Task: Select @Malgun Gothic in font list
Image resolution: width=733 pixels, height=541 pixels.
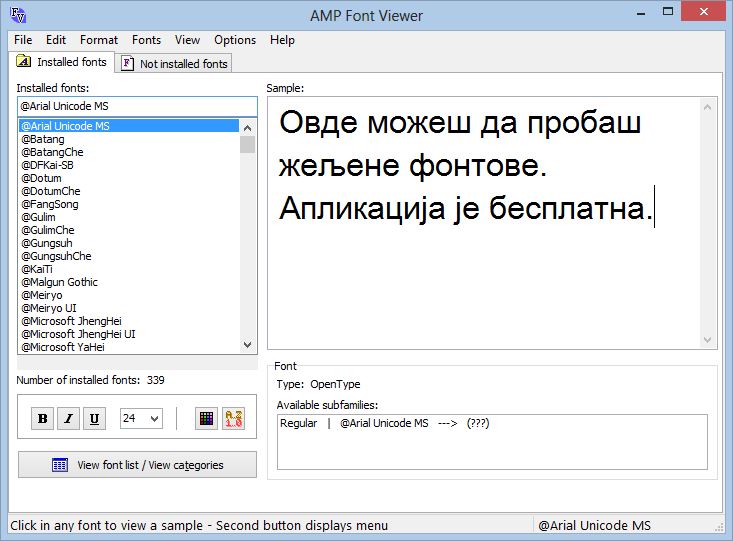Action: tap(61, 282)
